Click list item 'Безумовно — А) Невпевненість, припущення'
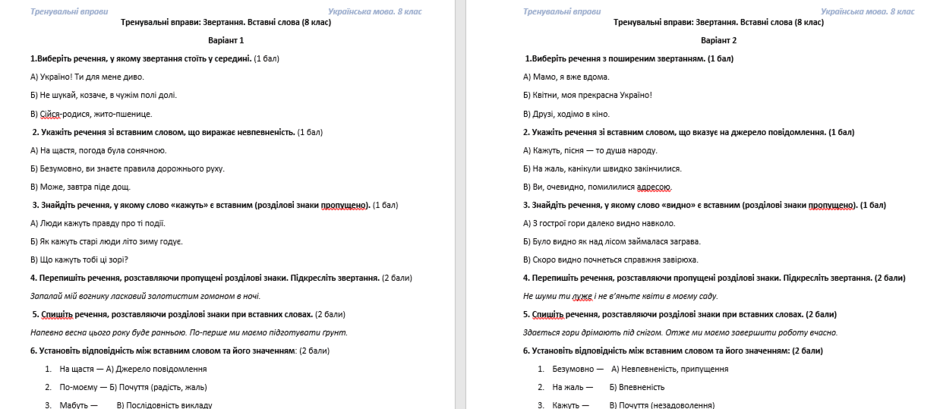The width and height of the screenshot is (940, 409). (x=640, y=369)
